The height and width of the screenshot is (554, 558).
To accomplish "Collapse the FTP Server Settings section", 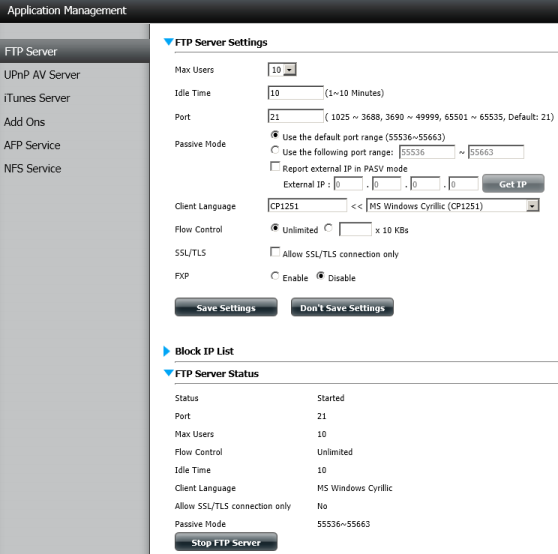I will tap(168, 42).
